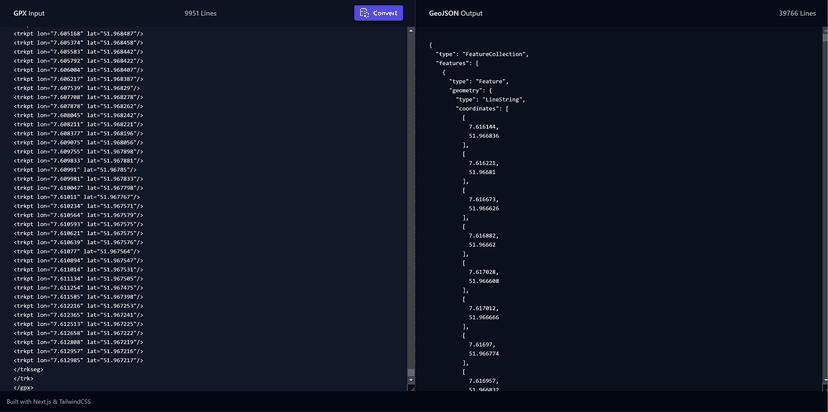Click the trkpt line with lon="7.610621"
This screenshot has height=412, width=828.
[78, 233]
